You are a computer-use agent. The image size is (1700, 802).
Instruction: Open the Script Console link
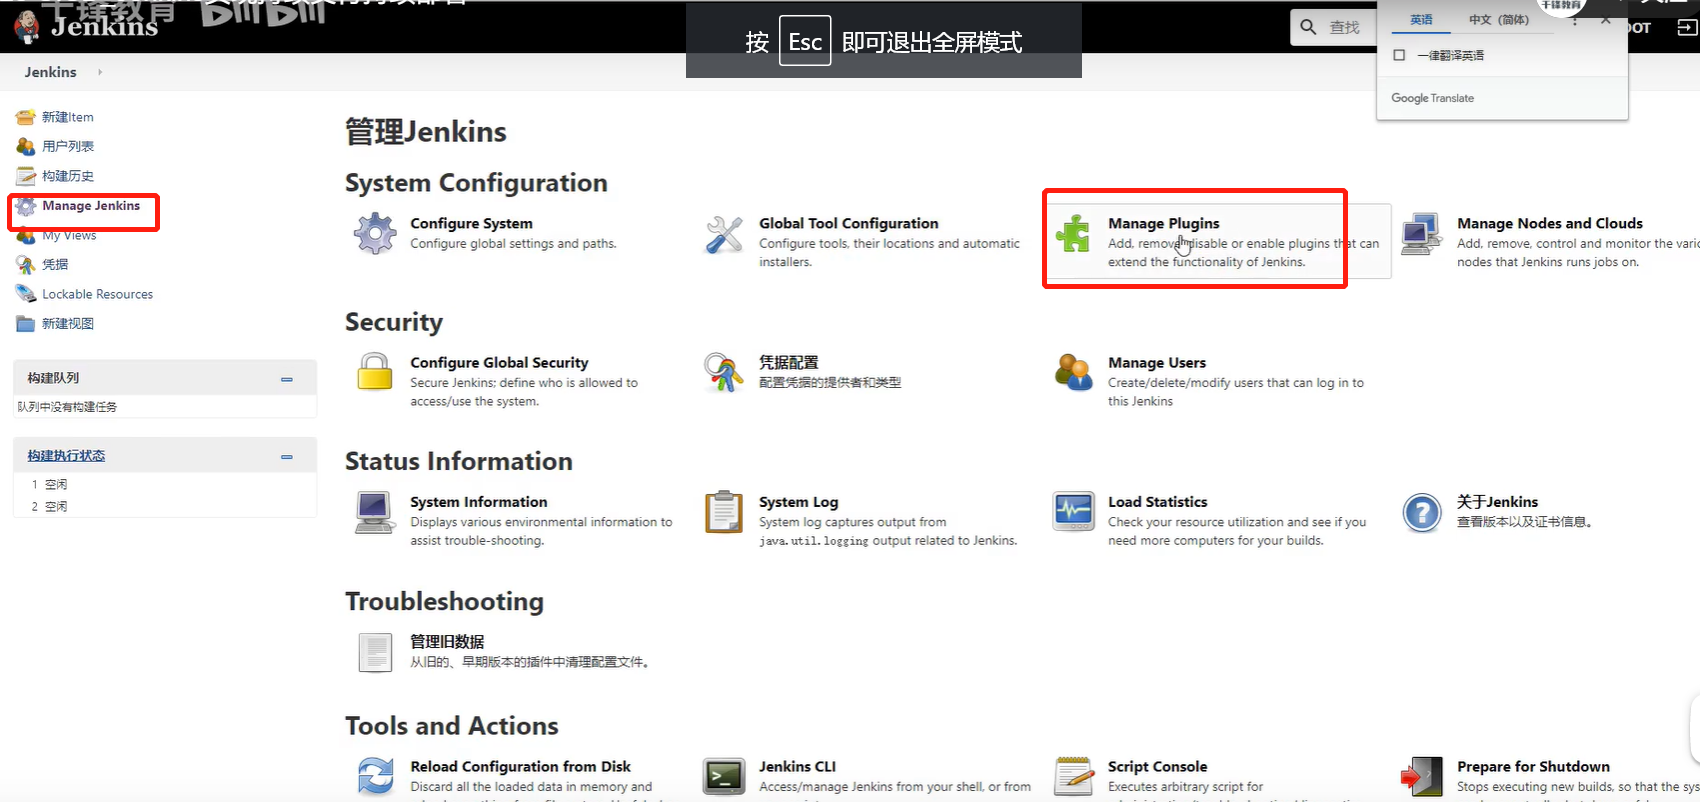(1157, 766)
